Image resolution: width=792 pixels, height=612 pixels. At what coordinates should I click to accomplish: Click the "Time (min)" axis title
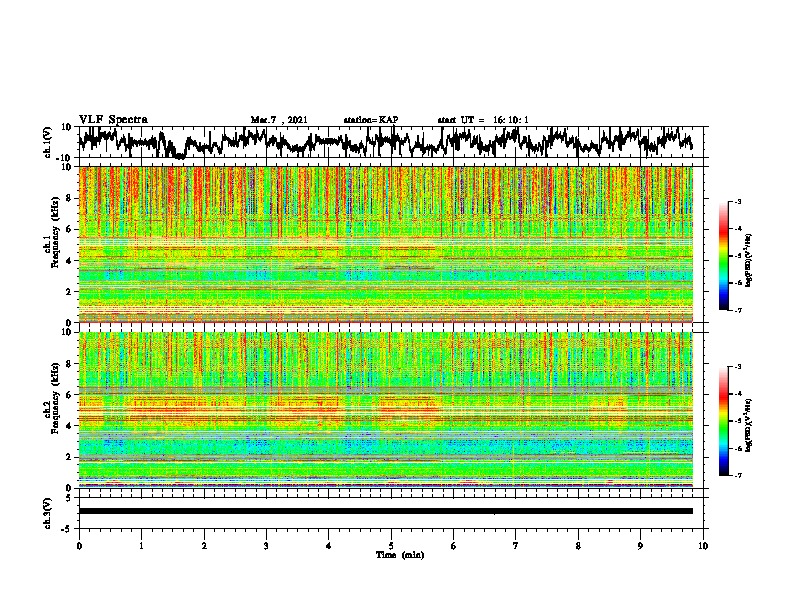pos(400,555)
